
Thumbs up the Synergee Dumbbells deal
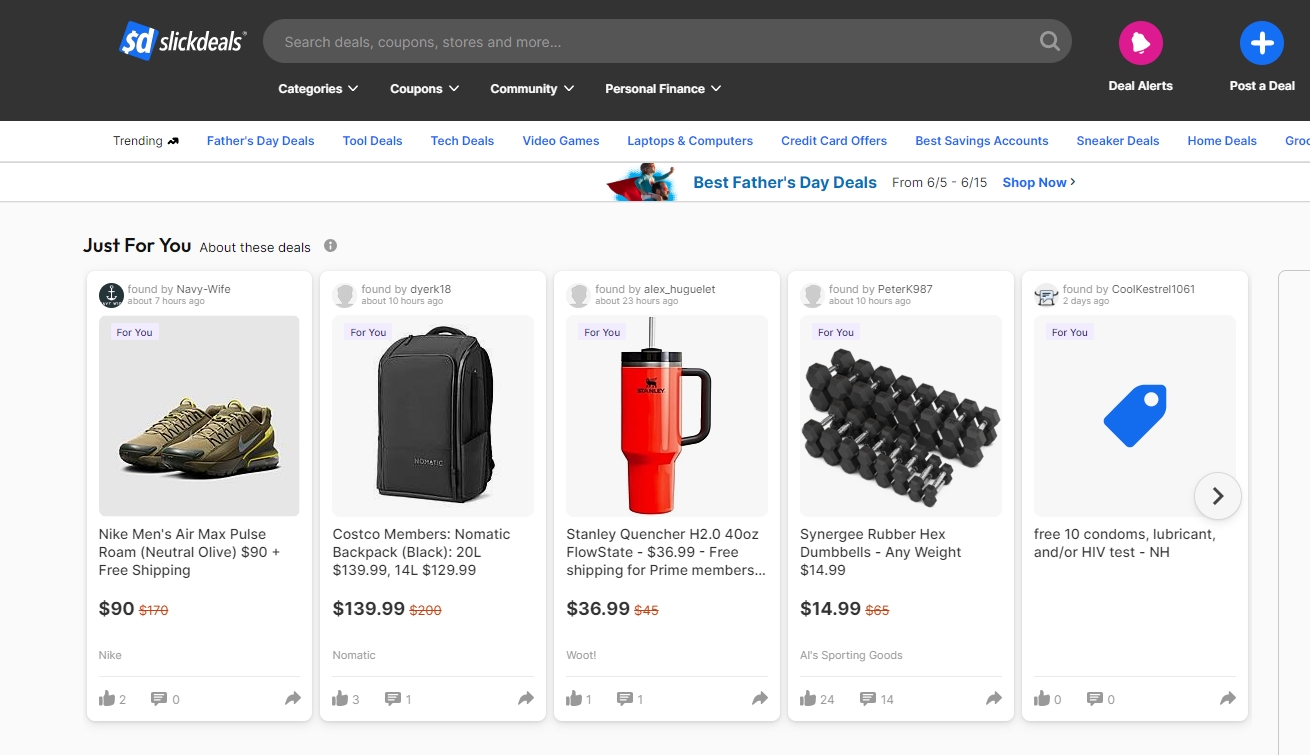(x=809, y=699)
